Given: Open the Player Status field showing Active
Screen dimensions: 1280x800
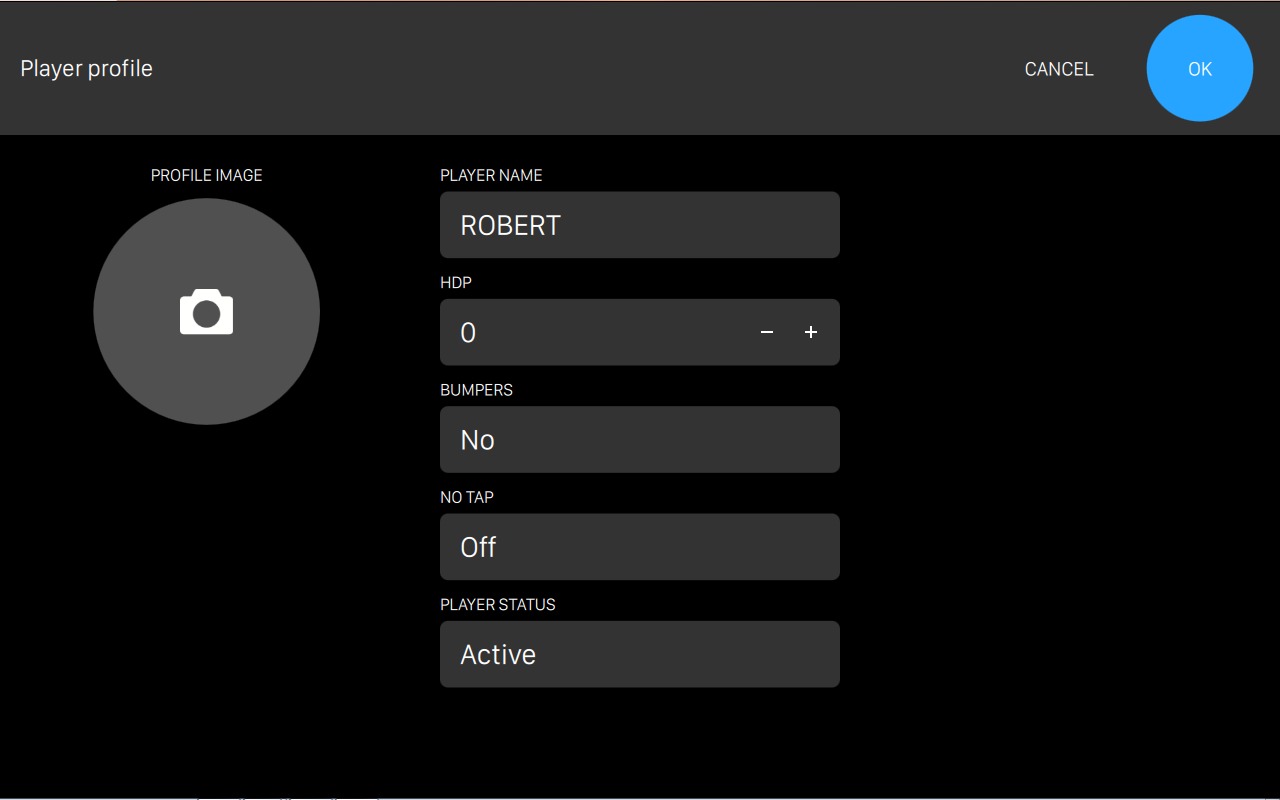Looking at the screenshot, I should (x=639, y=654).
